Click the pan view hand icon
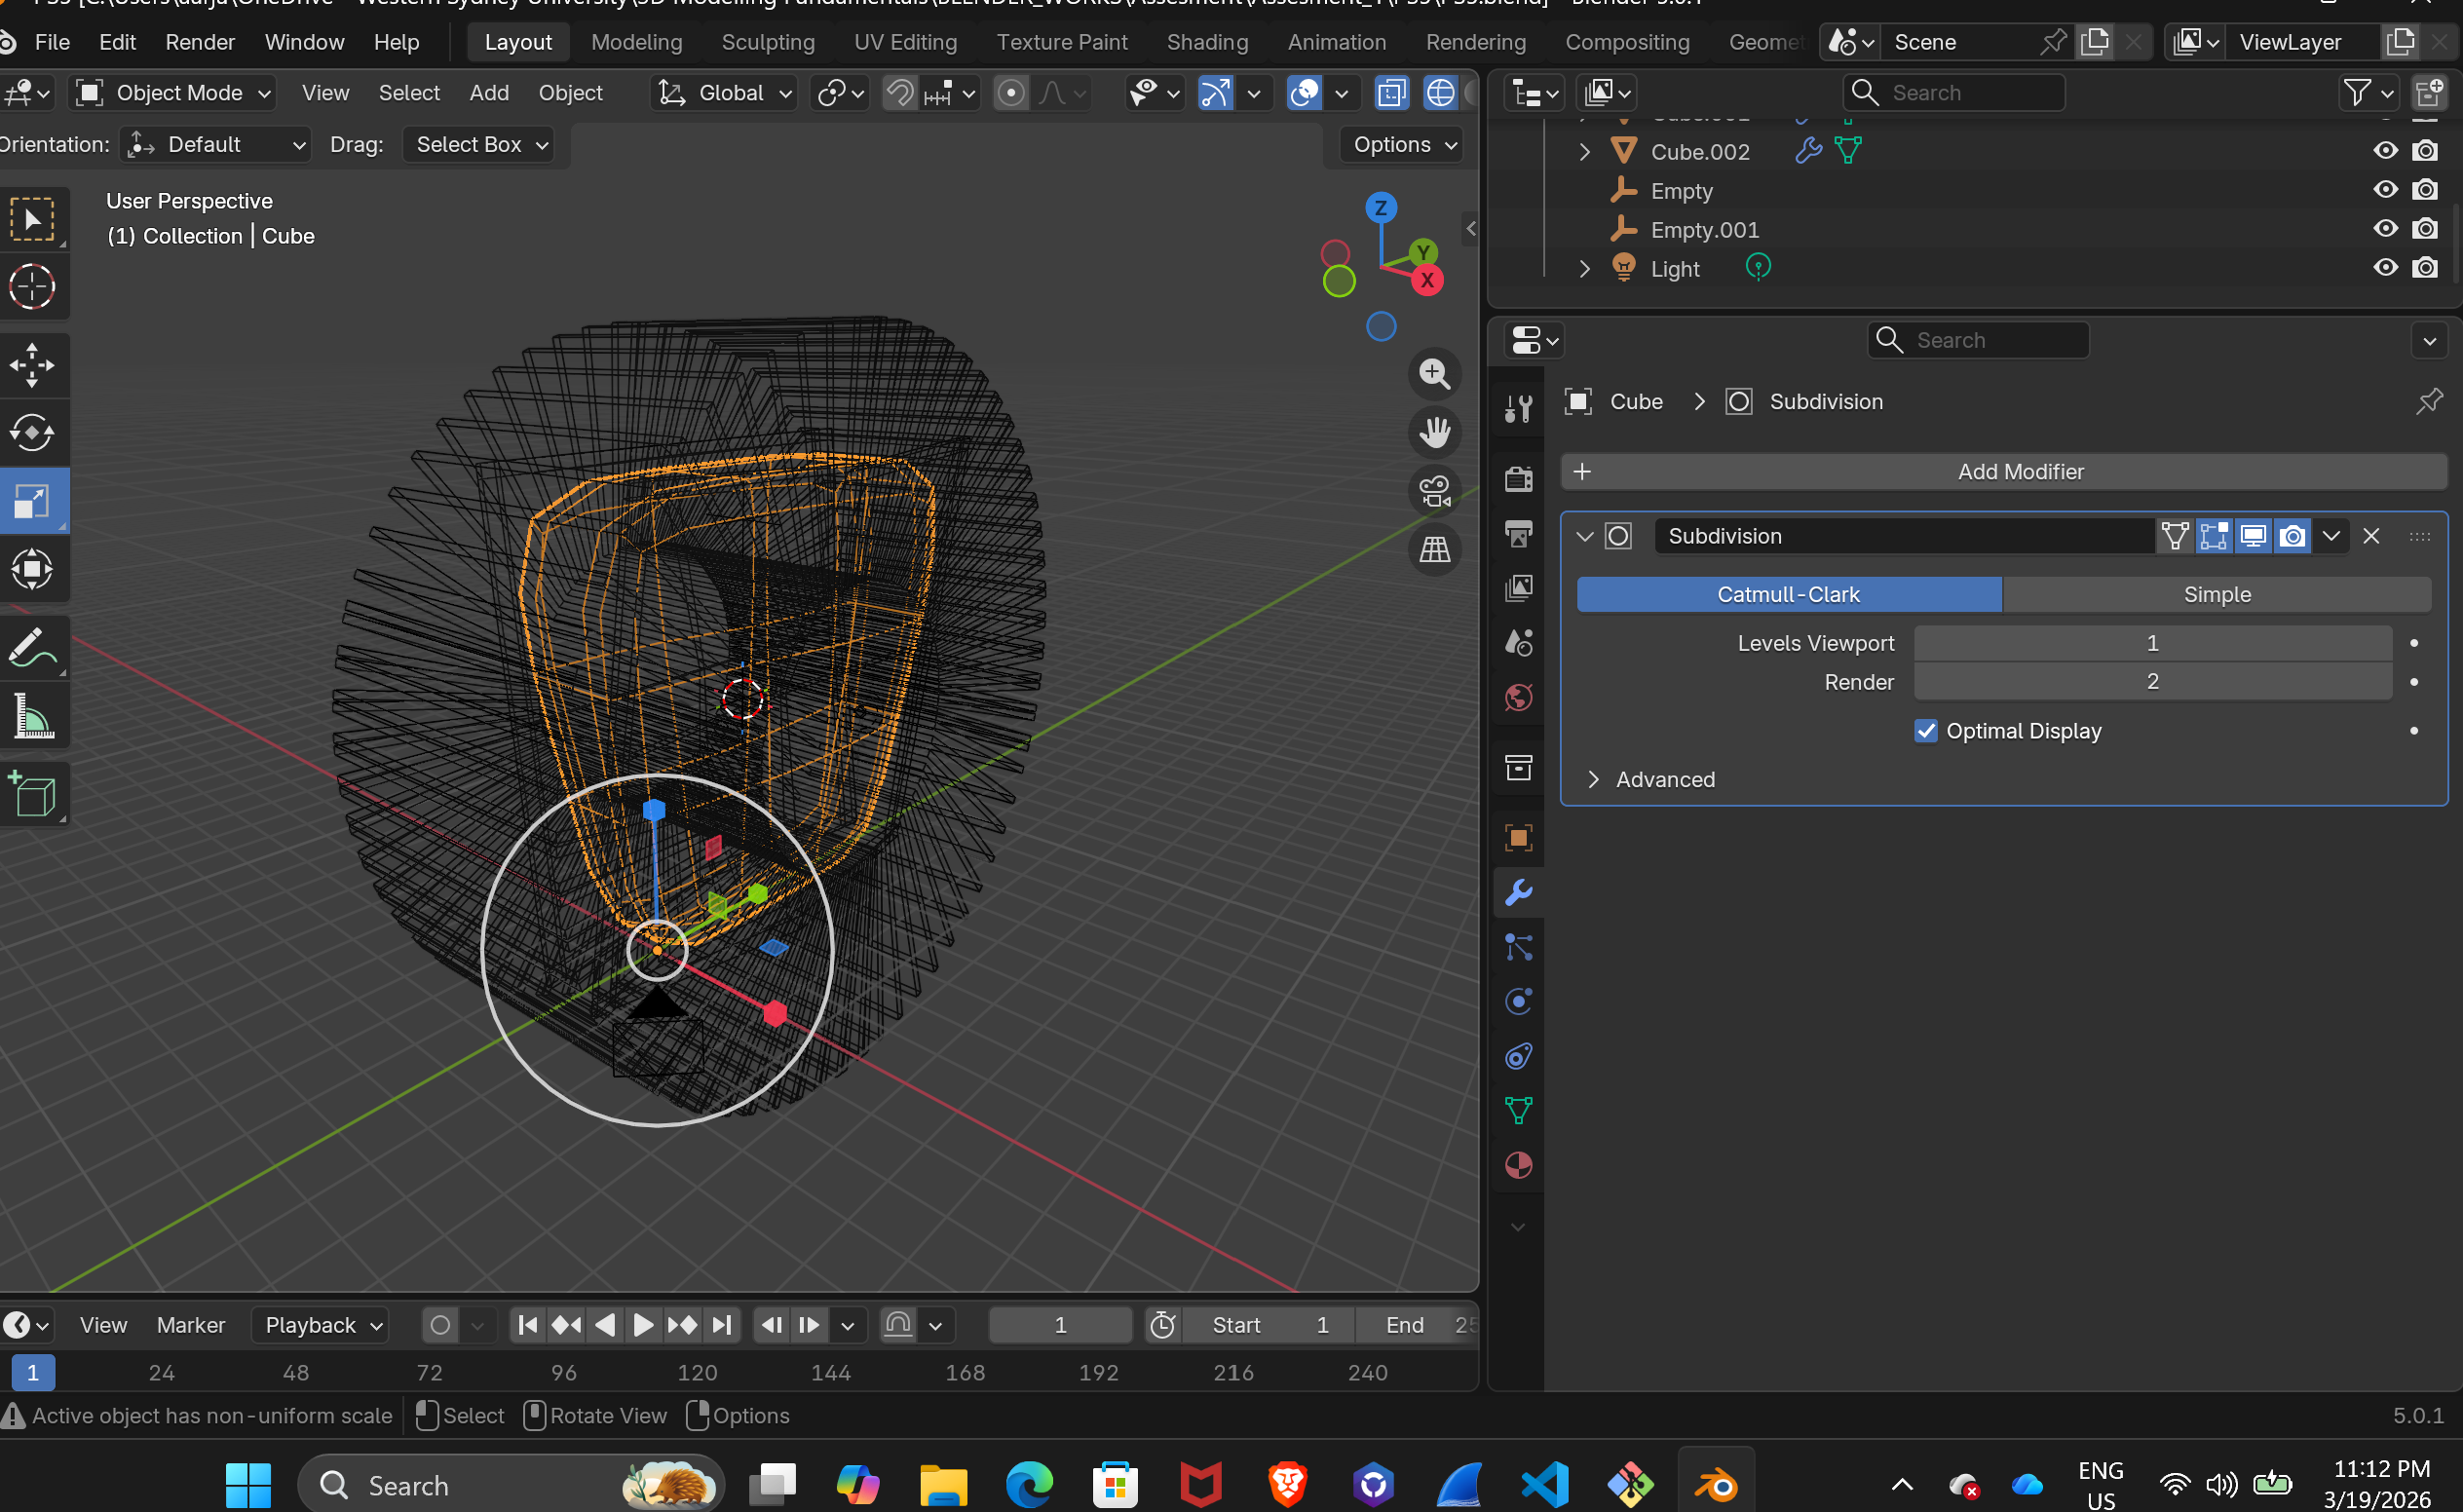The image size is (2463, 1512). (1434, 432)
